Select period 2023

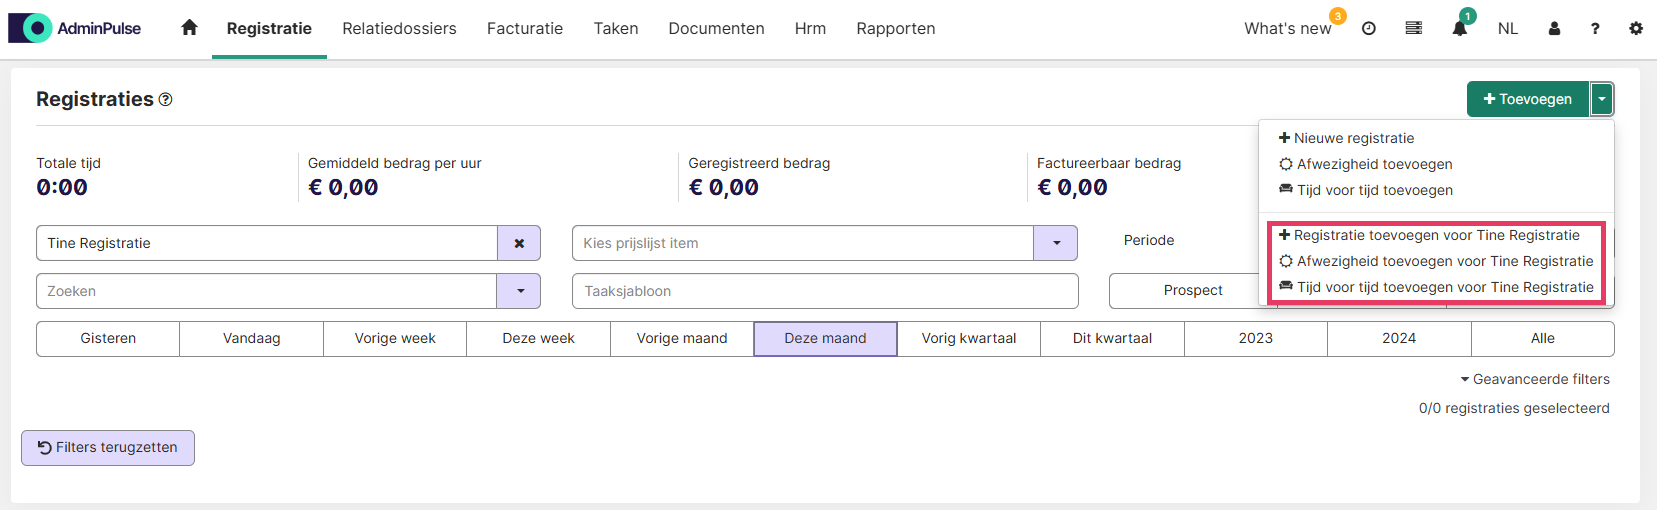pyautogui.click(x=1256, y=338)
